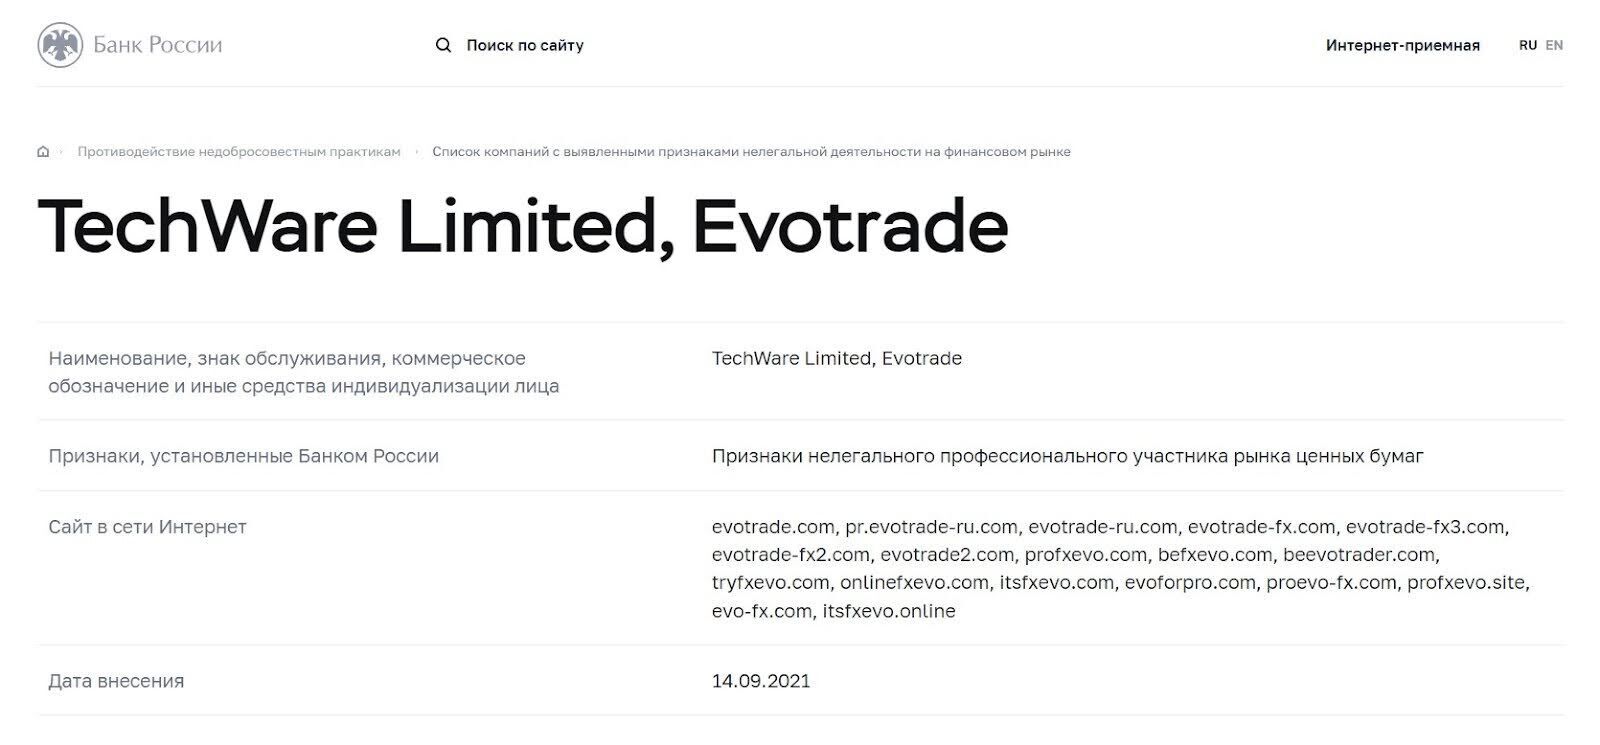Open Список компаний с выявленными признаками breadcrumb
Viewport: 1600px width, 745px height.
coord(751,152)
